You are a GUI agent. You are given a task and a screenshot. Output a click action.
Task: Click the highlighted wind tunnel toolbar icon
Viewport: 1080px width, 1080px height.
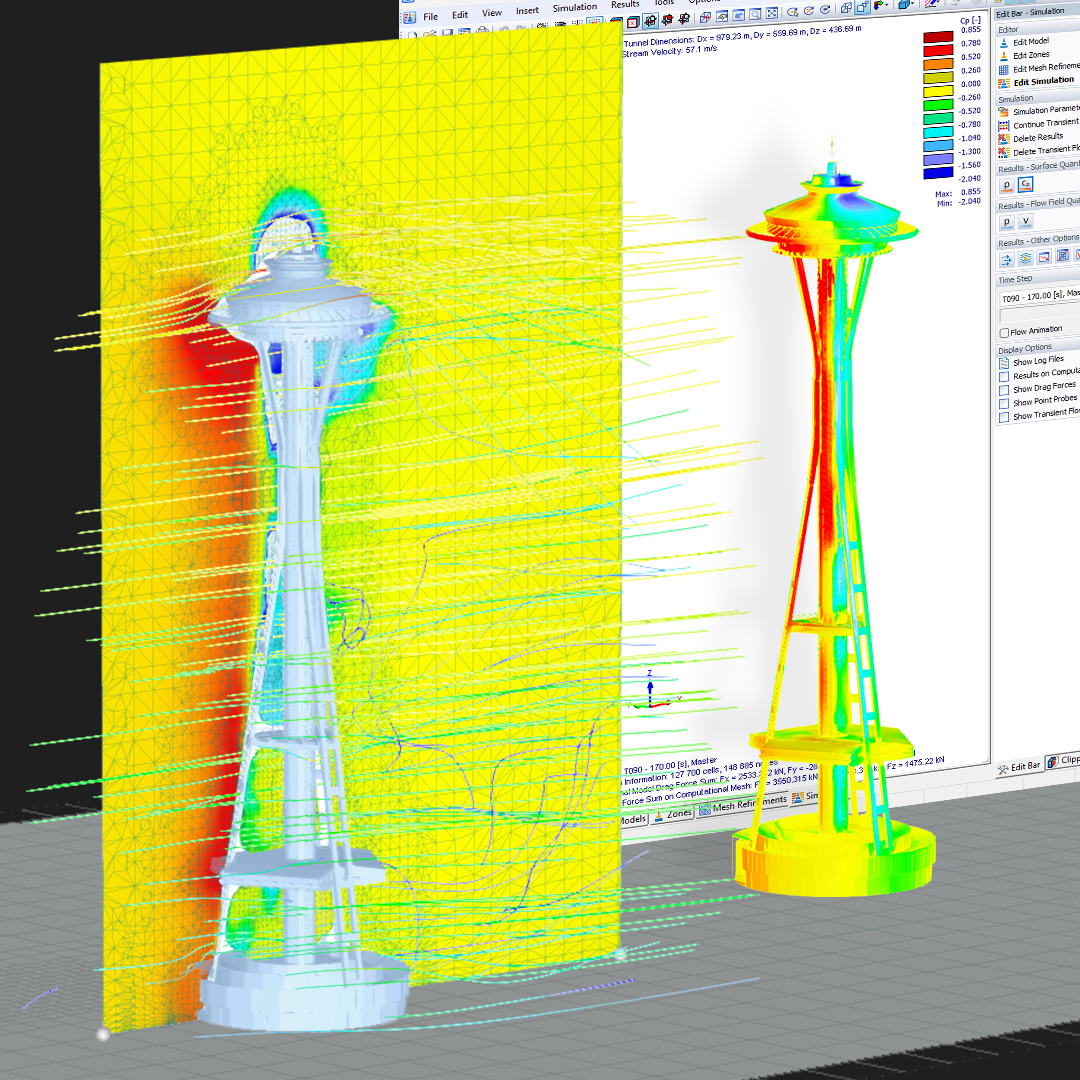click(650, 21)
